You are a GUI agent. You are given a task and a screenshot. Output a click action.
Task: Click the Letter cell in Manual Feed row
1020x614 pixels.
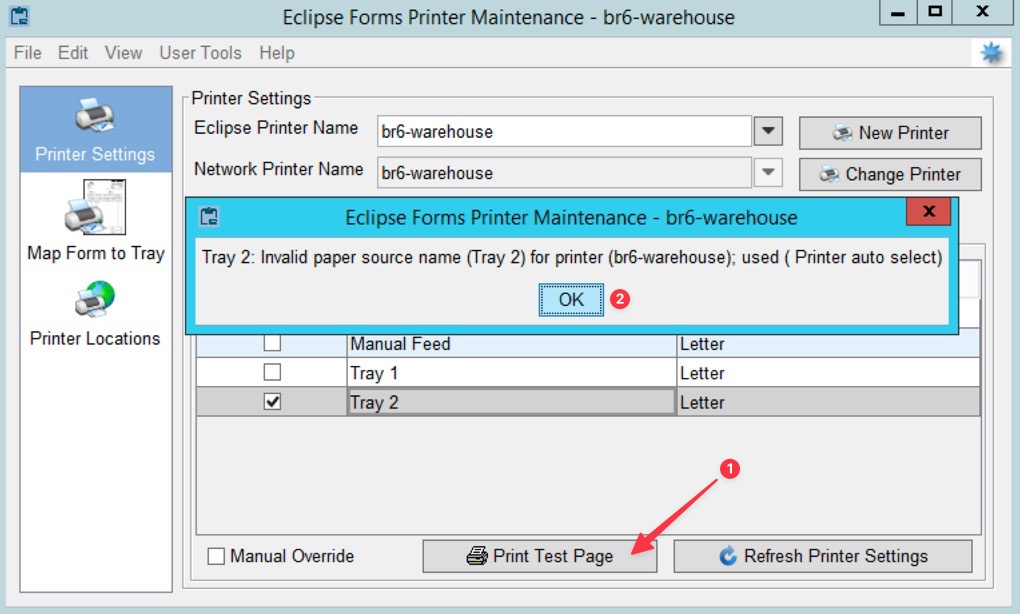828,343
